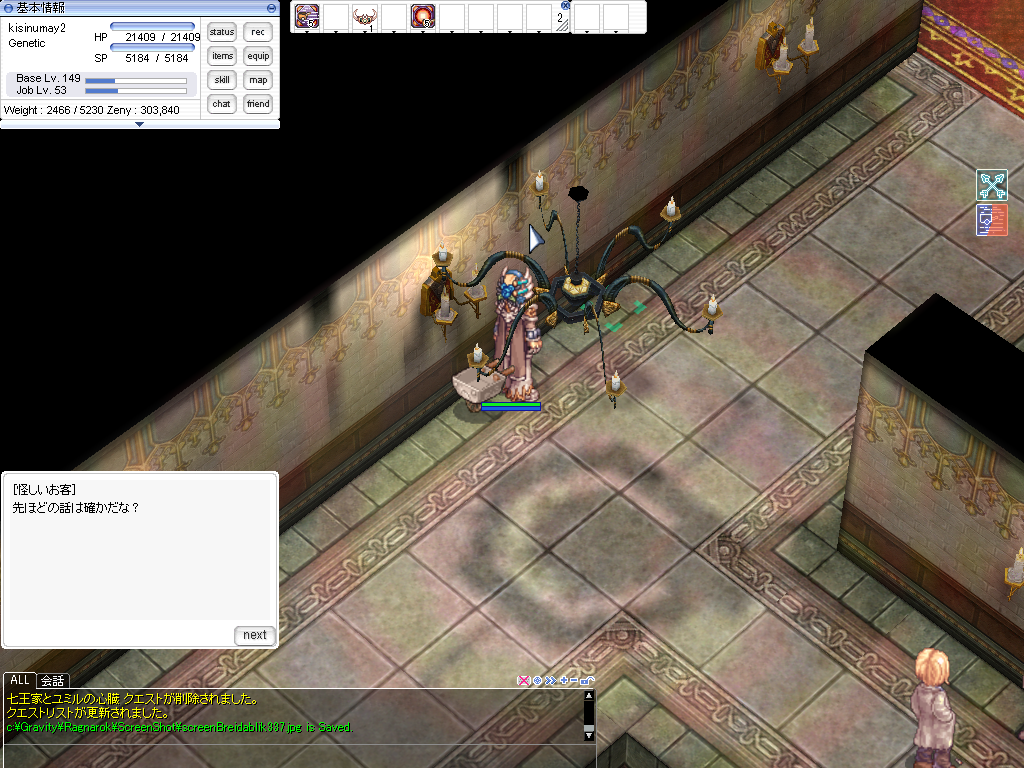The height and width of the screenshot is (768, 1024).
Task: Click the screenshot saved message line
Action: (x=180, y=727)
